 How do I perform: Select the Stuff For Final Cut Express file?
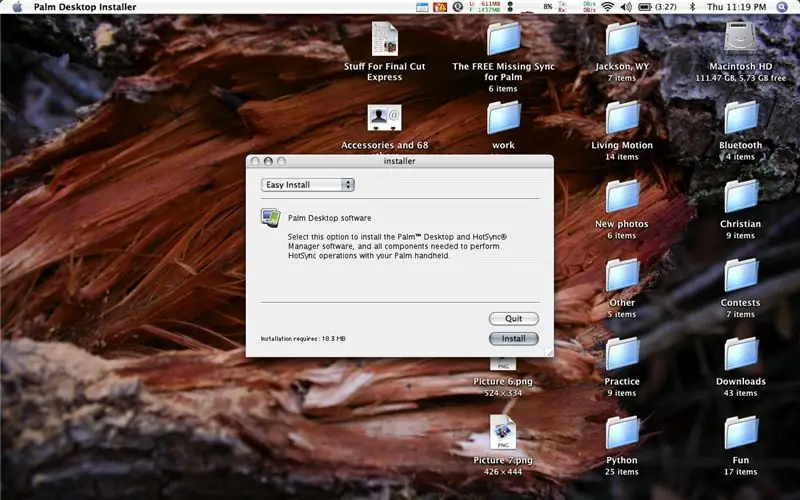[385, 39]
